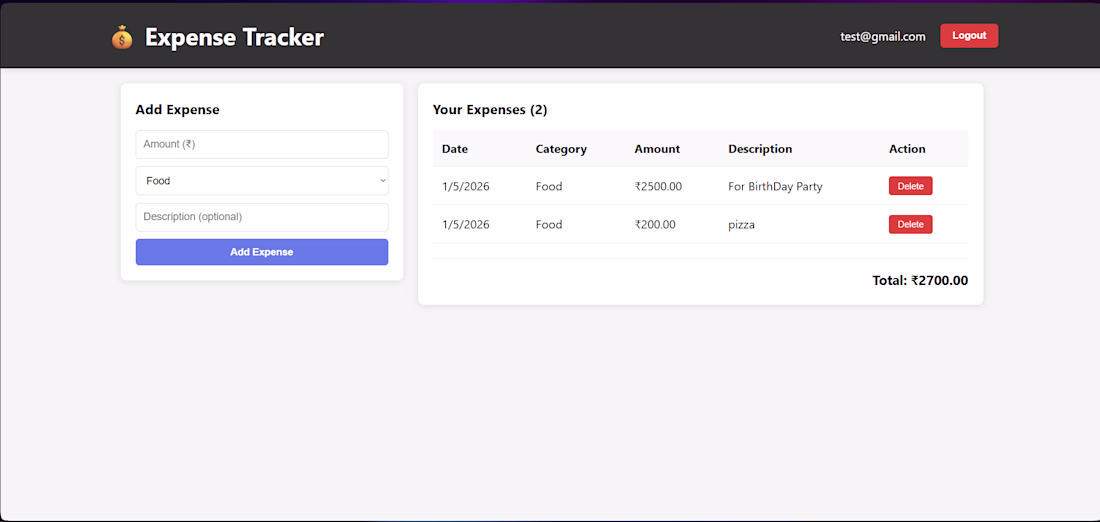Click the Total ₹2700.00 summary text
Screen dimensions: 1100x522
click(x=919, y=281)
